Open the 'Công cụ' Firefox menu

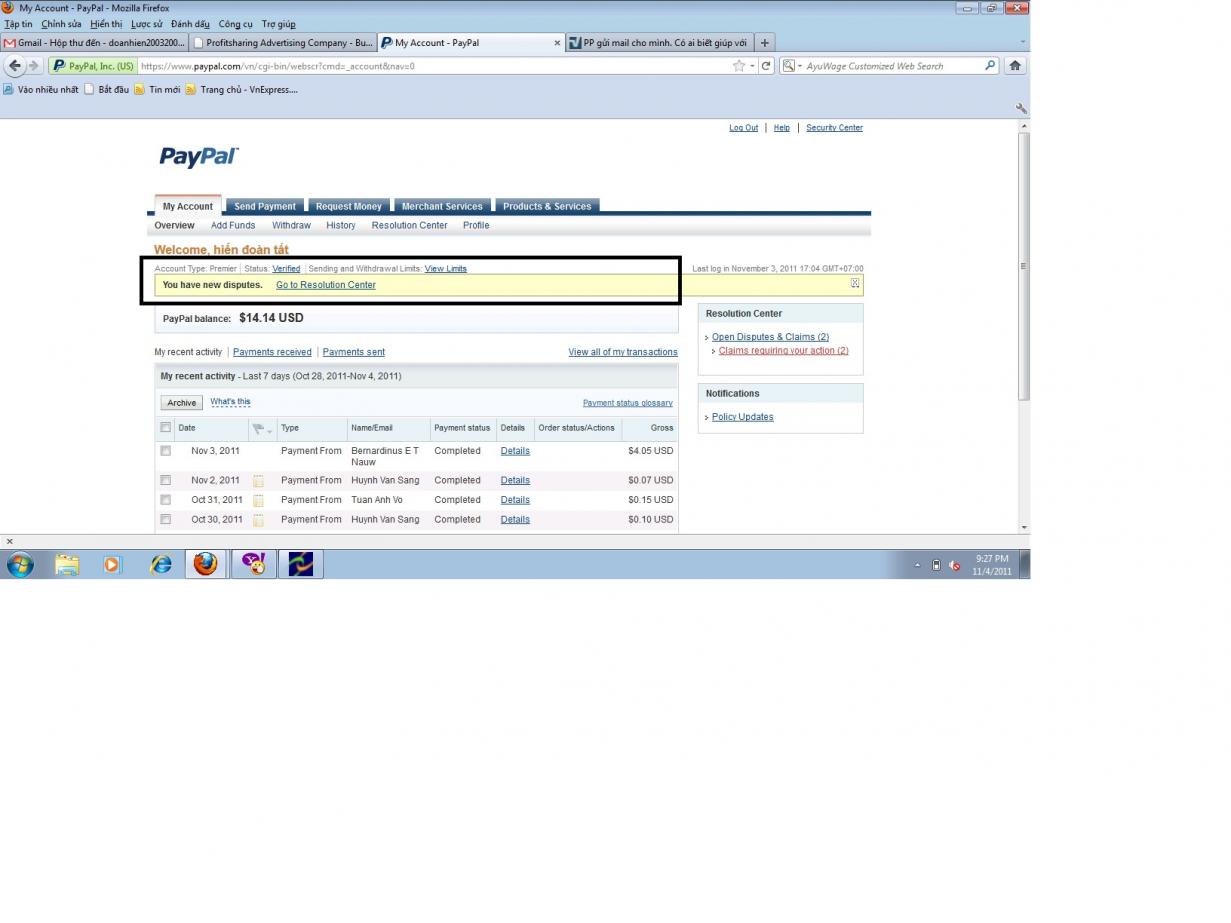(235, 24)
